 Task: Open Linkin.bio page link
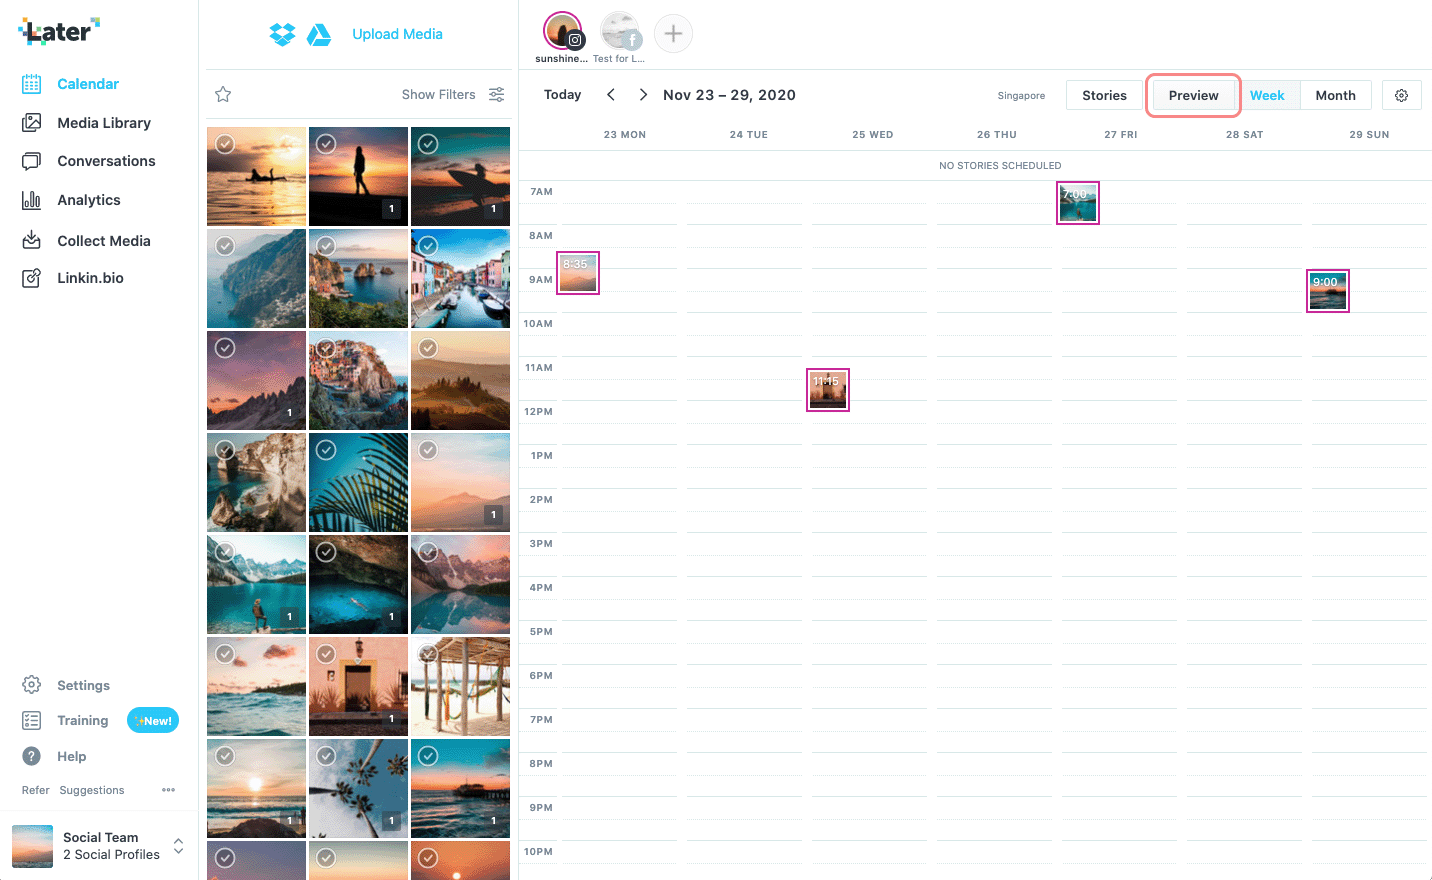[90, 278]
